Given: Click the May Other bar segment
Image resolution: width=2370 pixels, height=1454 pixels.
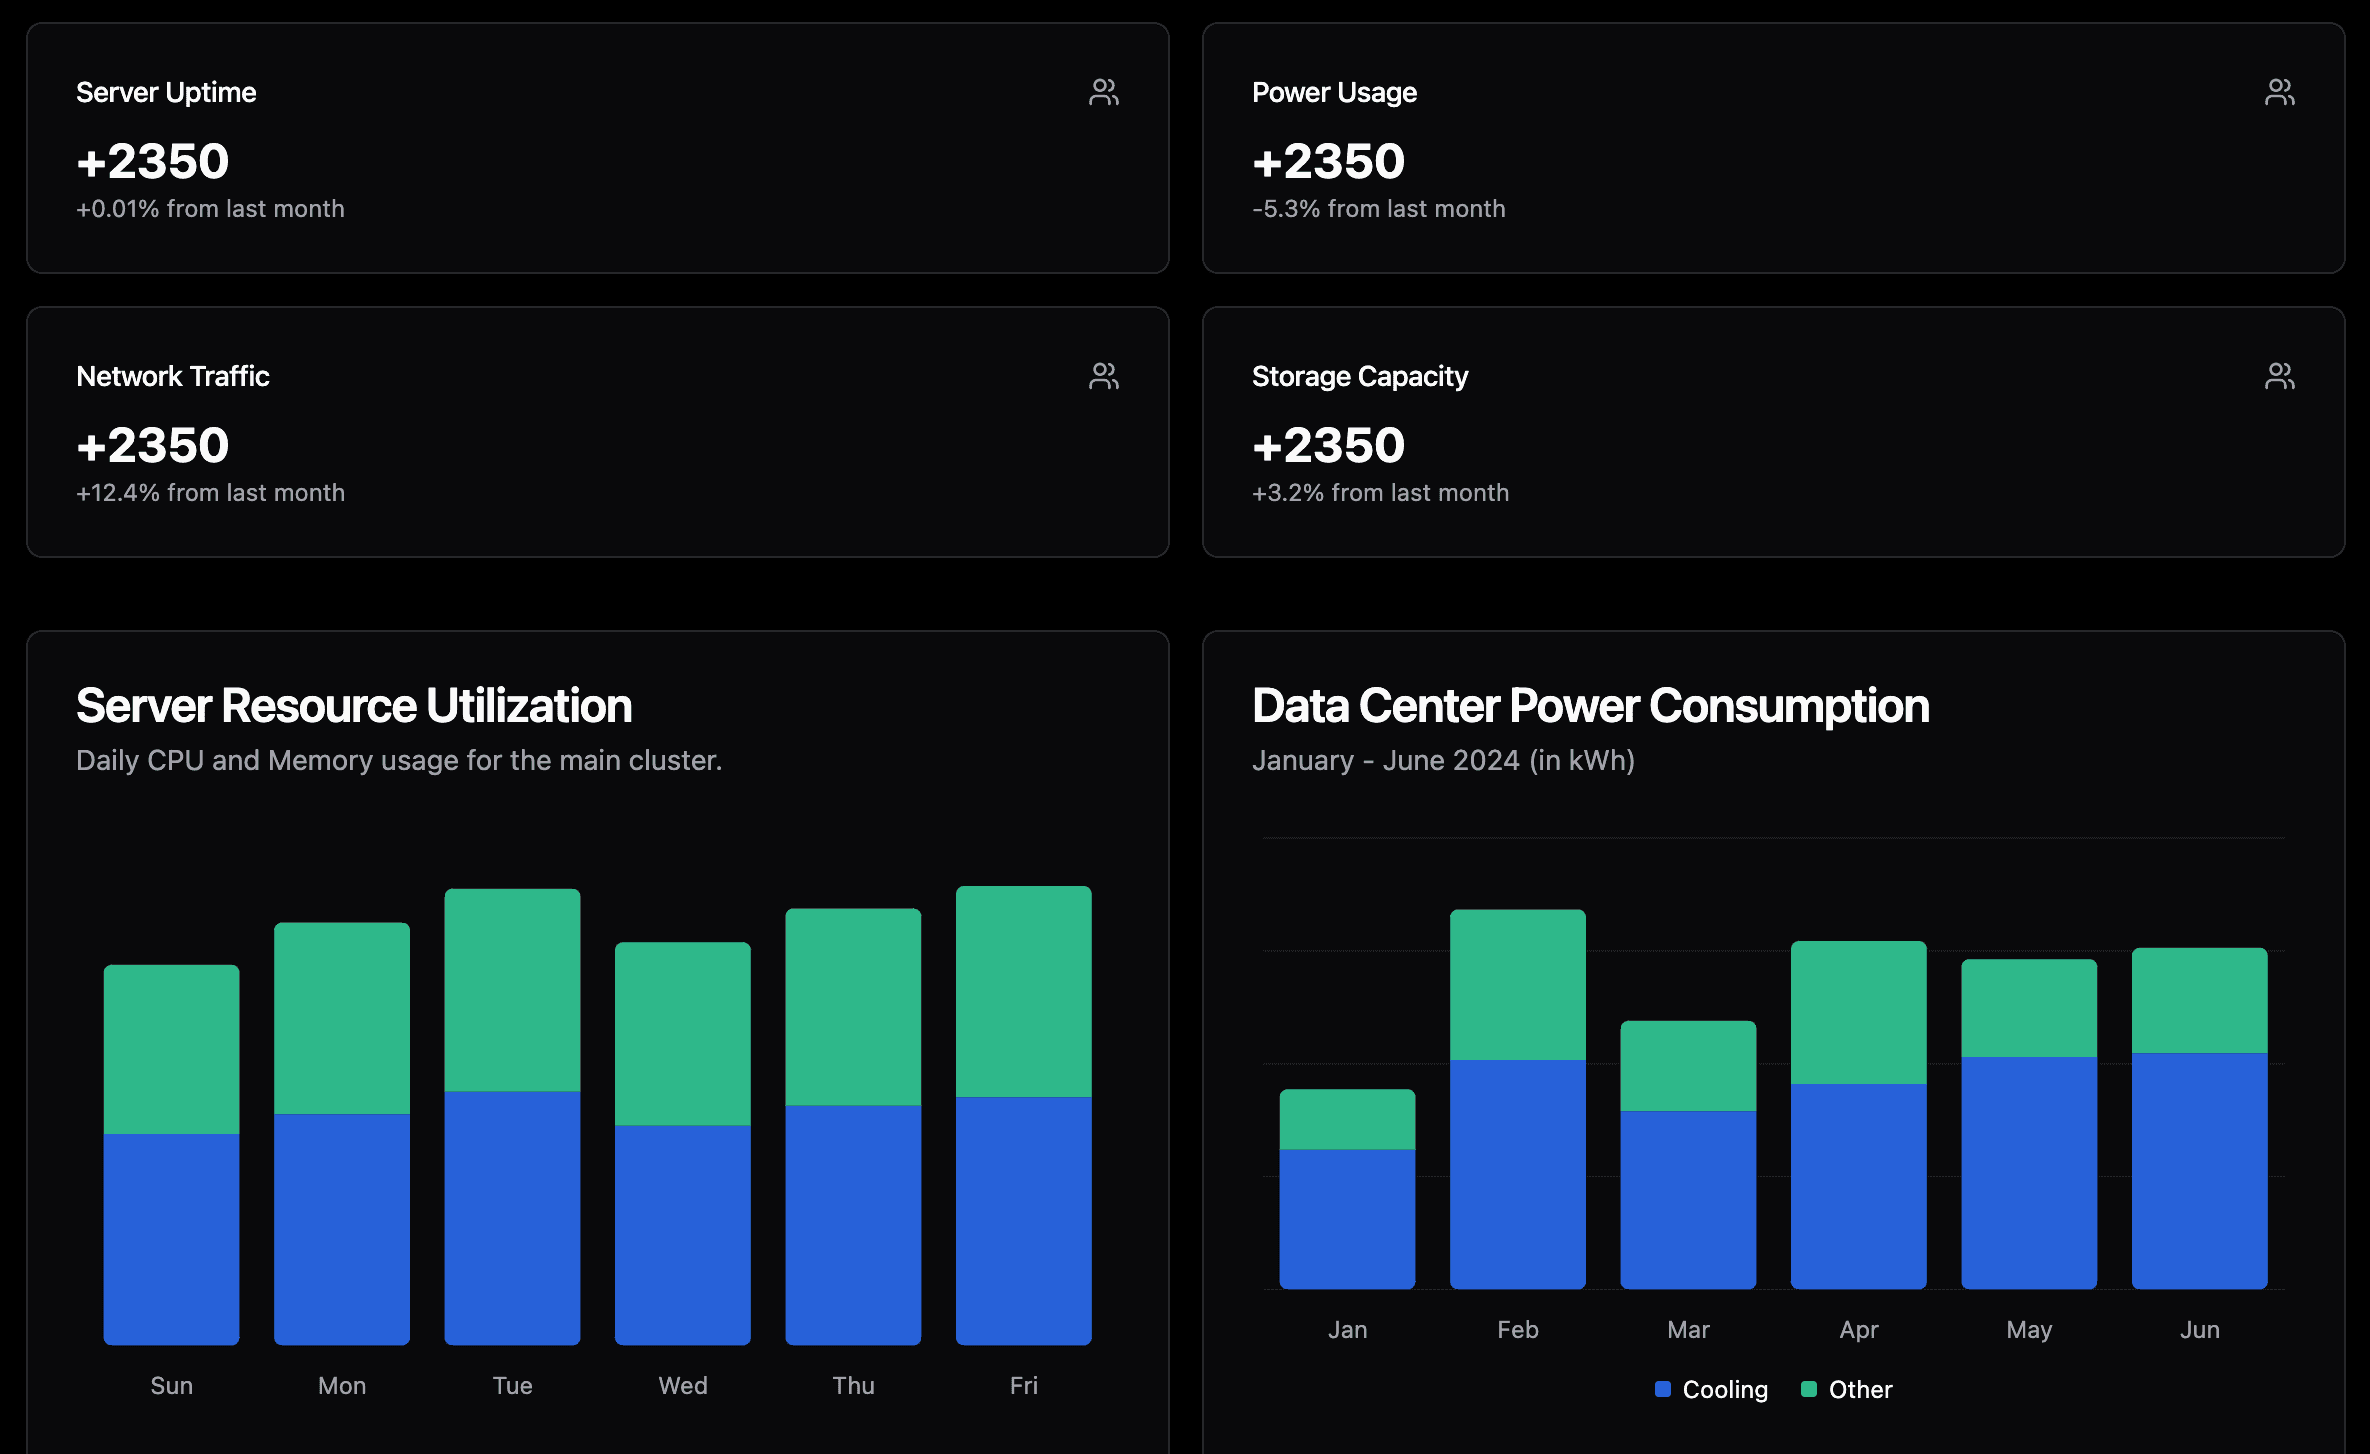Looking at the screenshot, I should (x=2029, y=1008).
